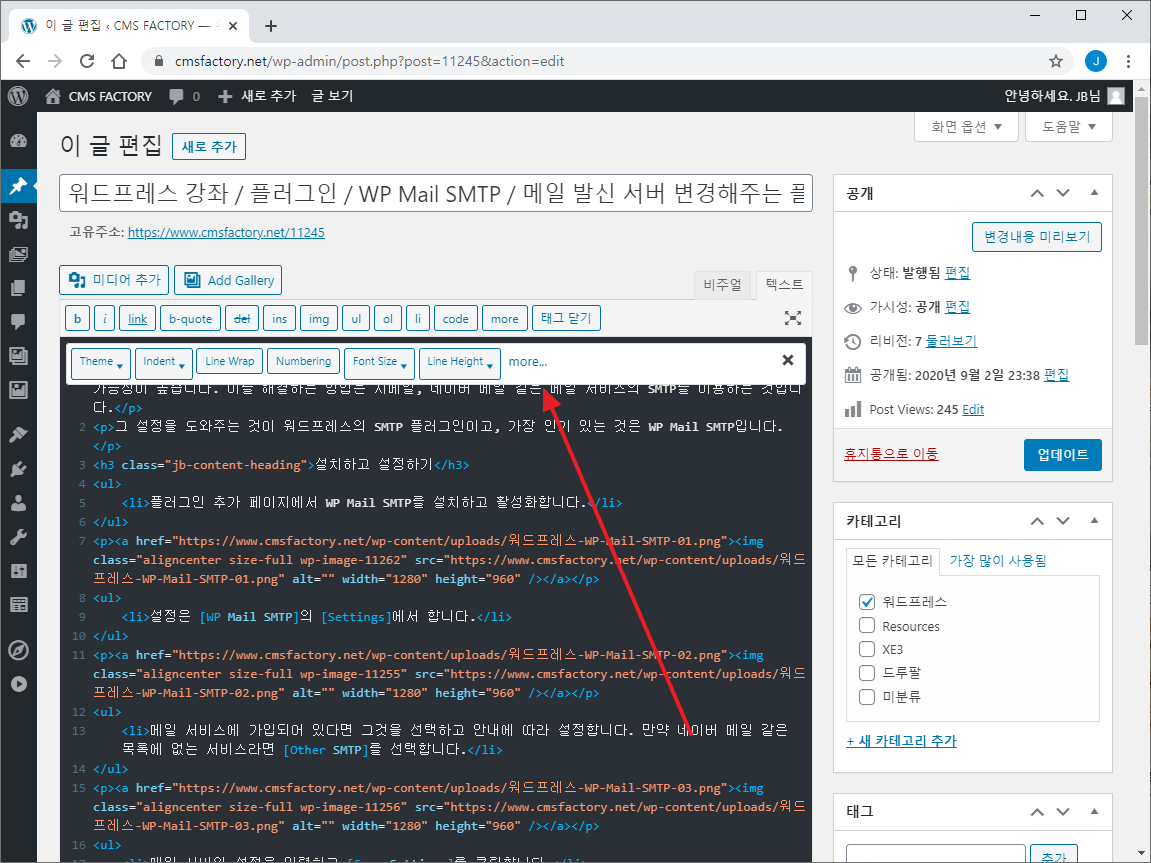Collapse the 태그 panel with triangle toggle
This screenshot has height=863, width=1151.
pyautogui.click(x=1094, y=812)
